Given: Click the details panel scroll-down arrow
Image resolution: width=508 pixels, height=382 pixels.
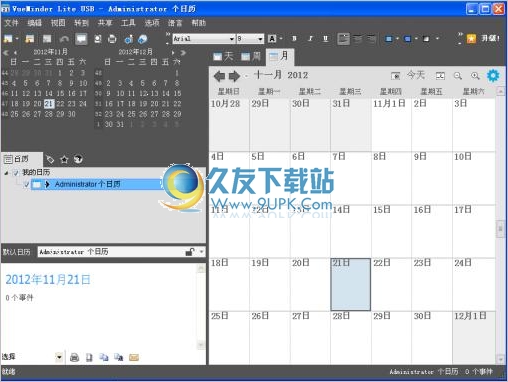Looking at the screenshot, I should coord(201,345).
